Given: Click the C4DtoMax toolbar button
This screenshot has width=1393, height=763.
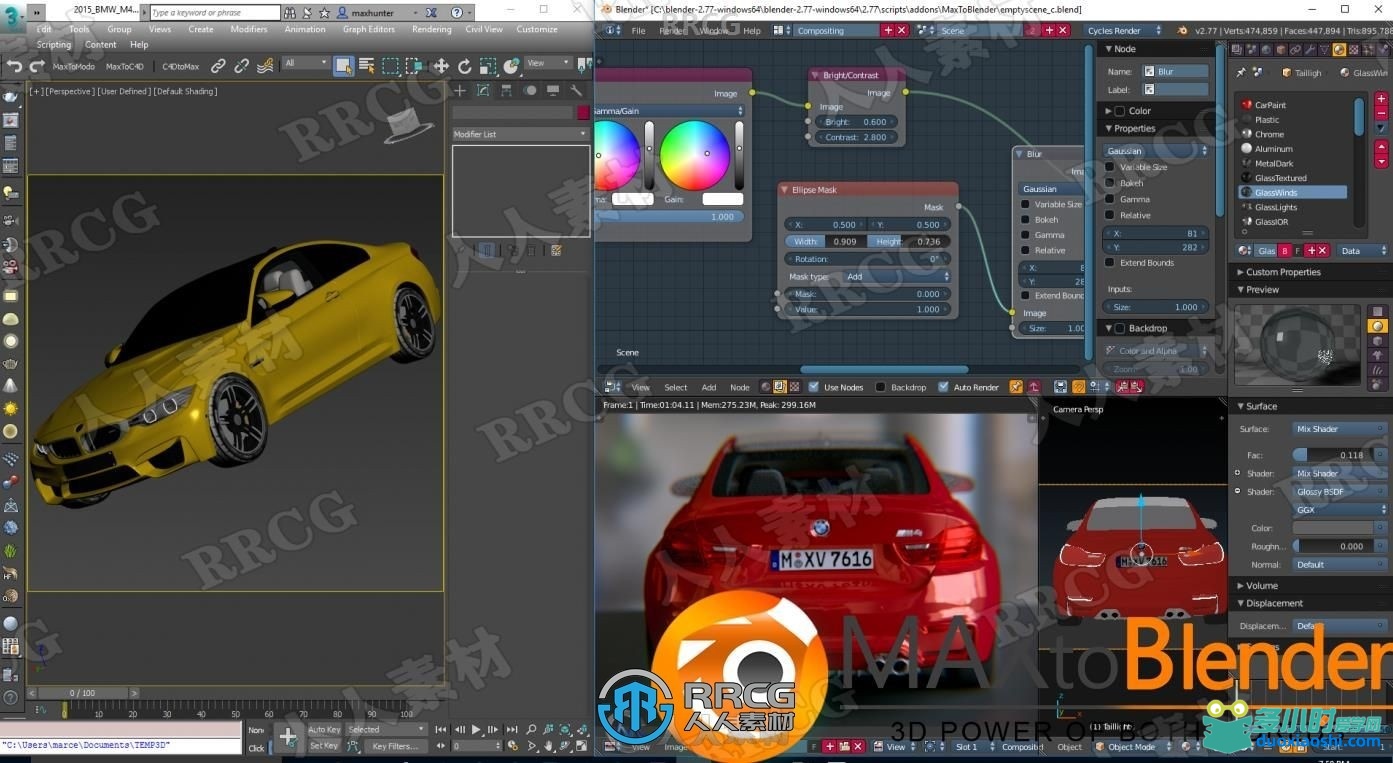Looking at the screenshot, I should [x=180, y=67].
